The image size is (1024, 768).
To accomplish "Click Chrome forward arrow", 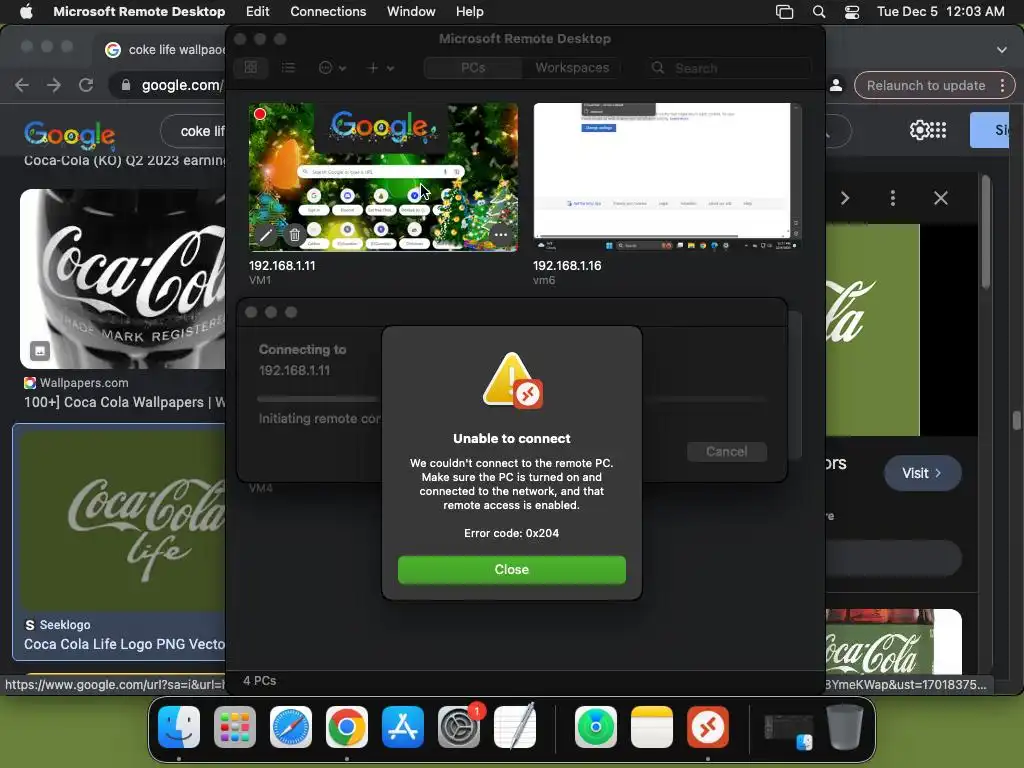I will [54, 86].
